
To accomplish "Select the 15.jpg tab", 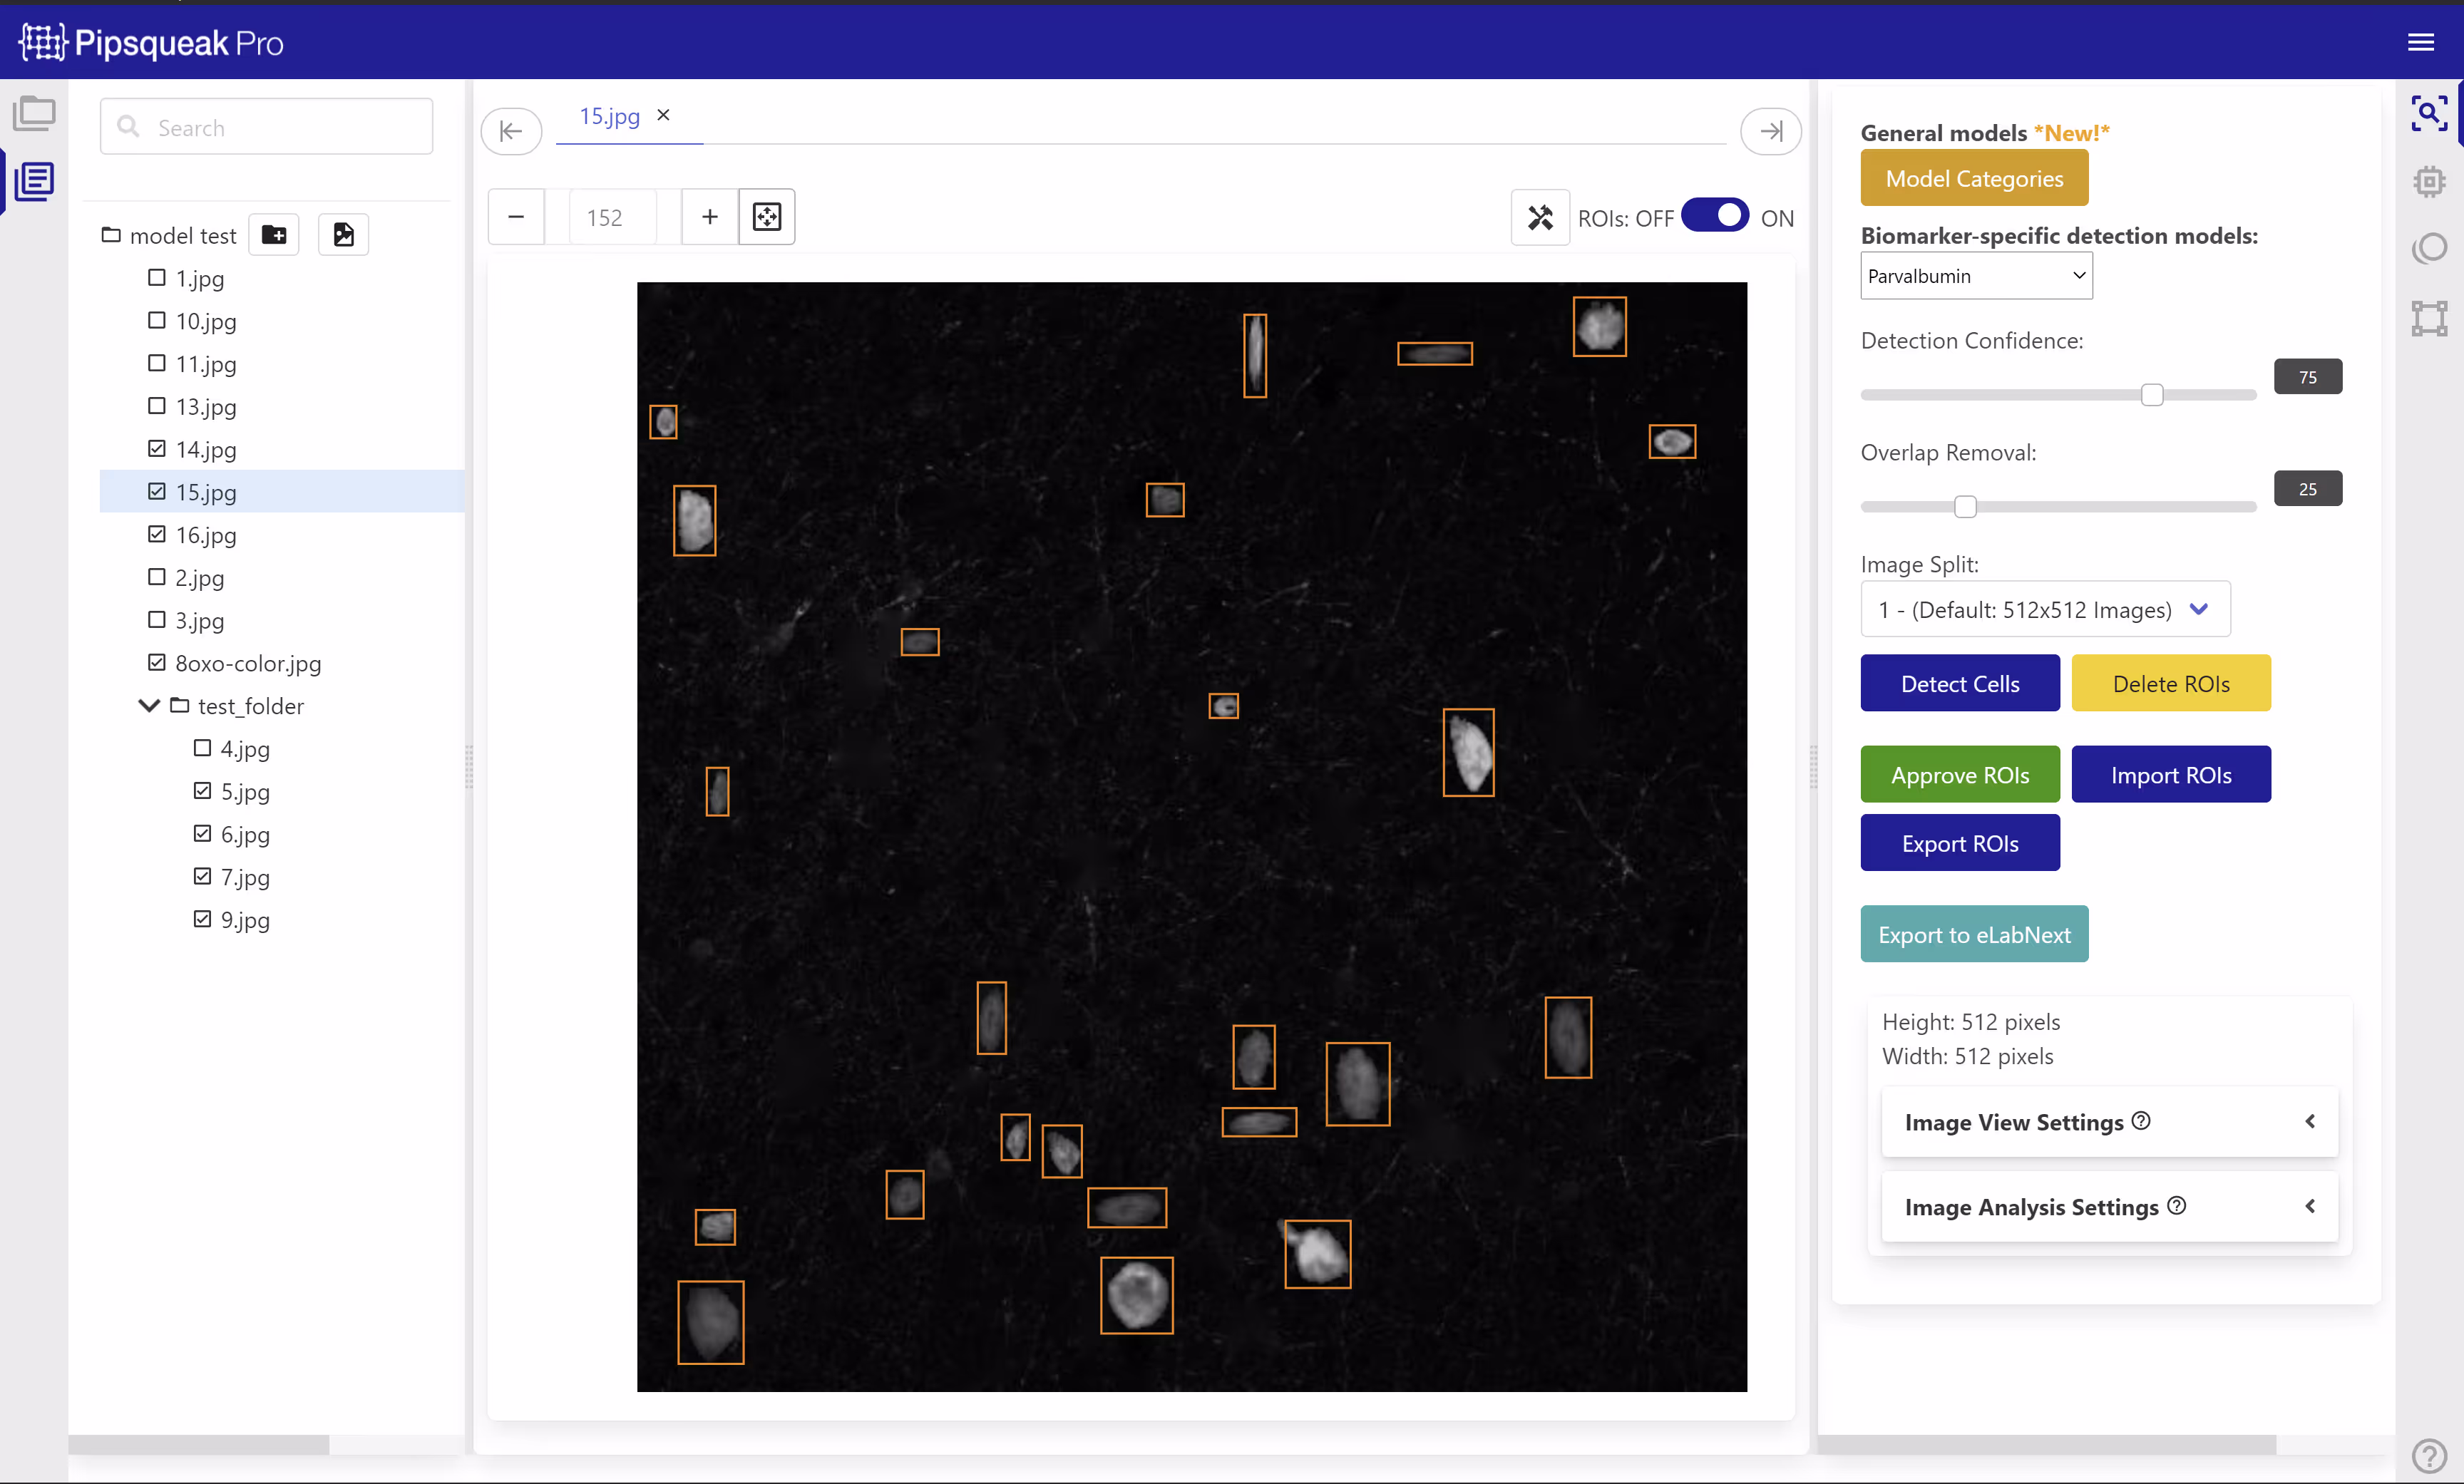I will [609, 116].
